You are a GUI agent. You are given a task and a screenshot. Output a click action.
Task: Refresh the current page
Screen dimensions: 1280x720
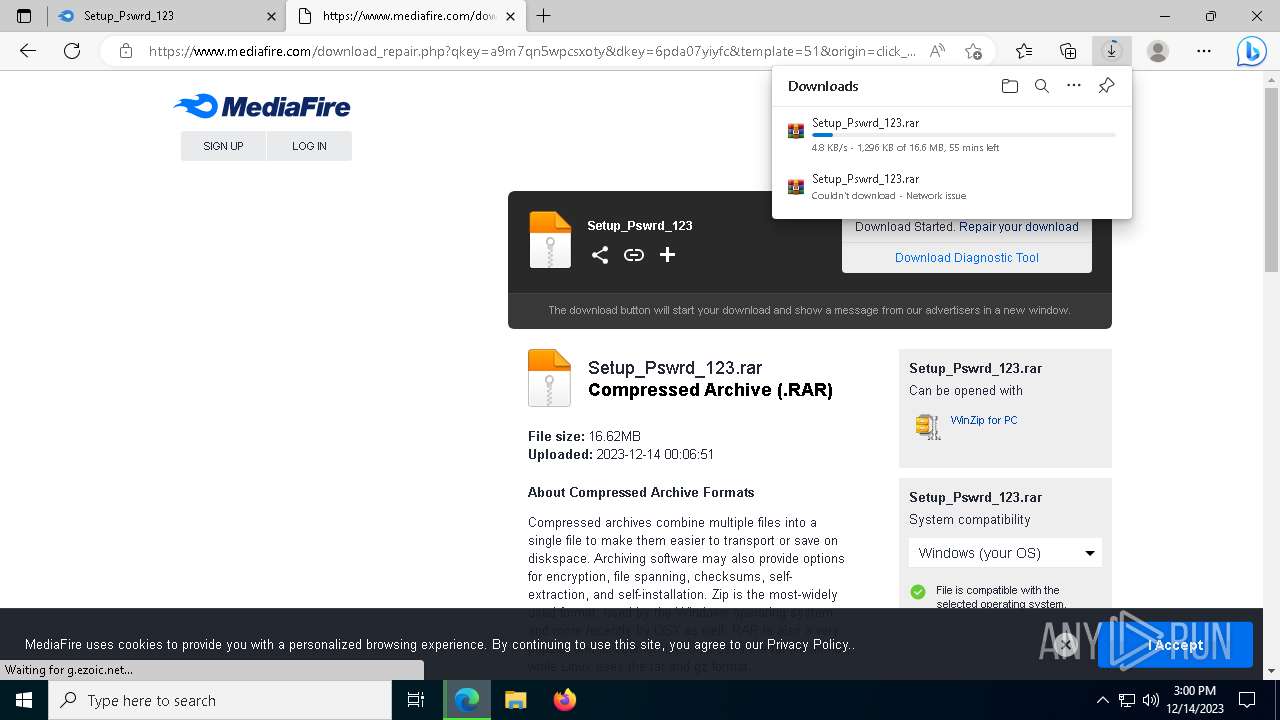(72, 51)
